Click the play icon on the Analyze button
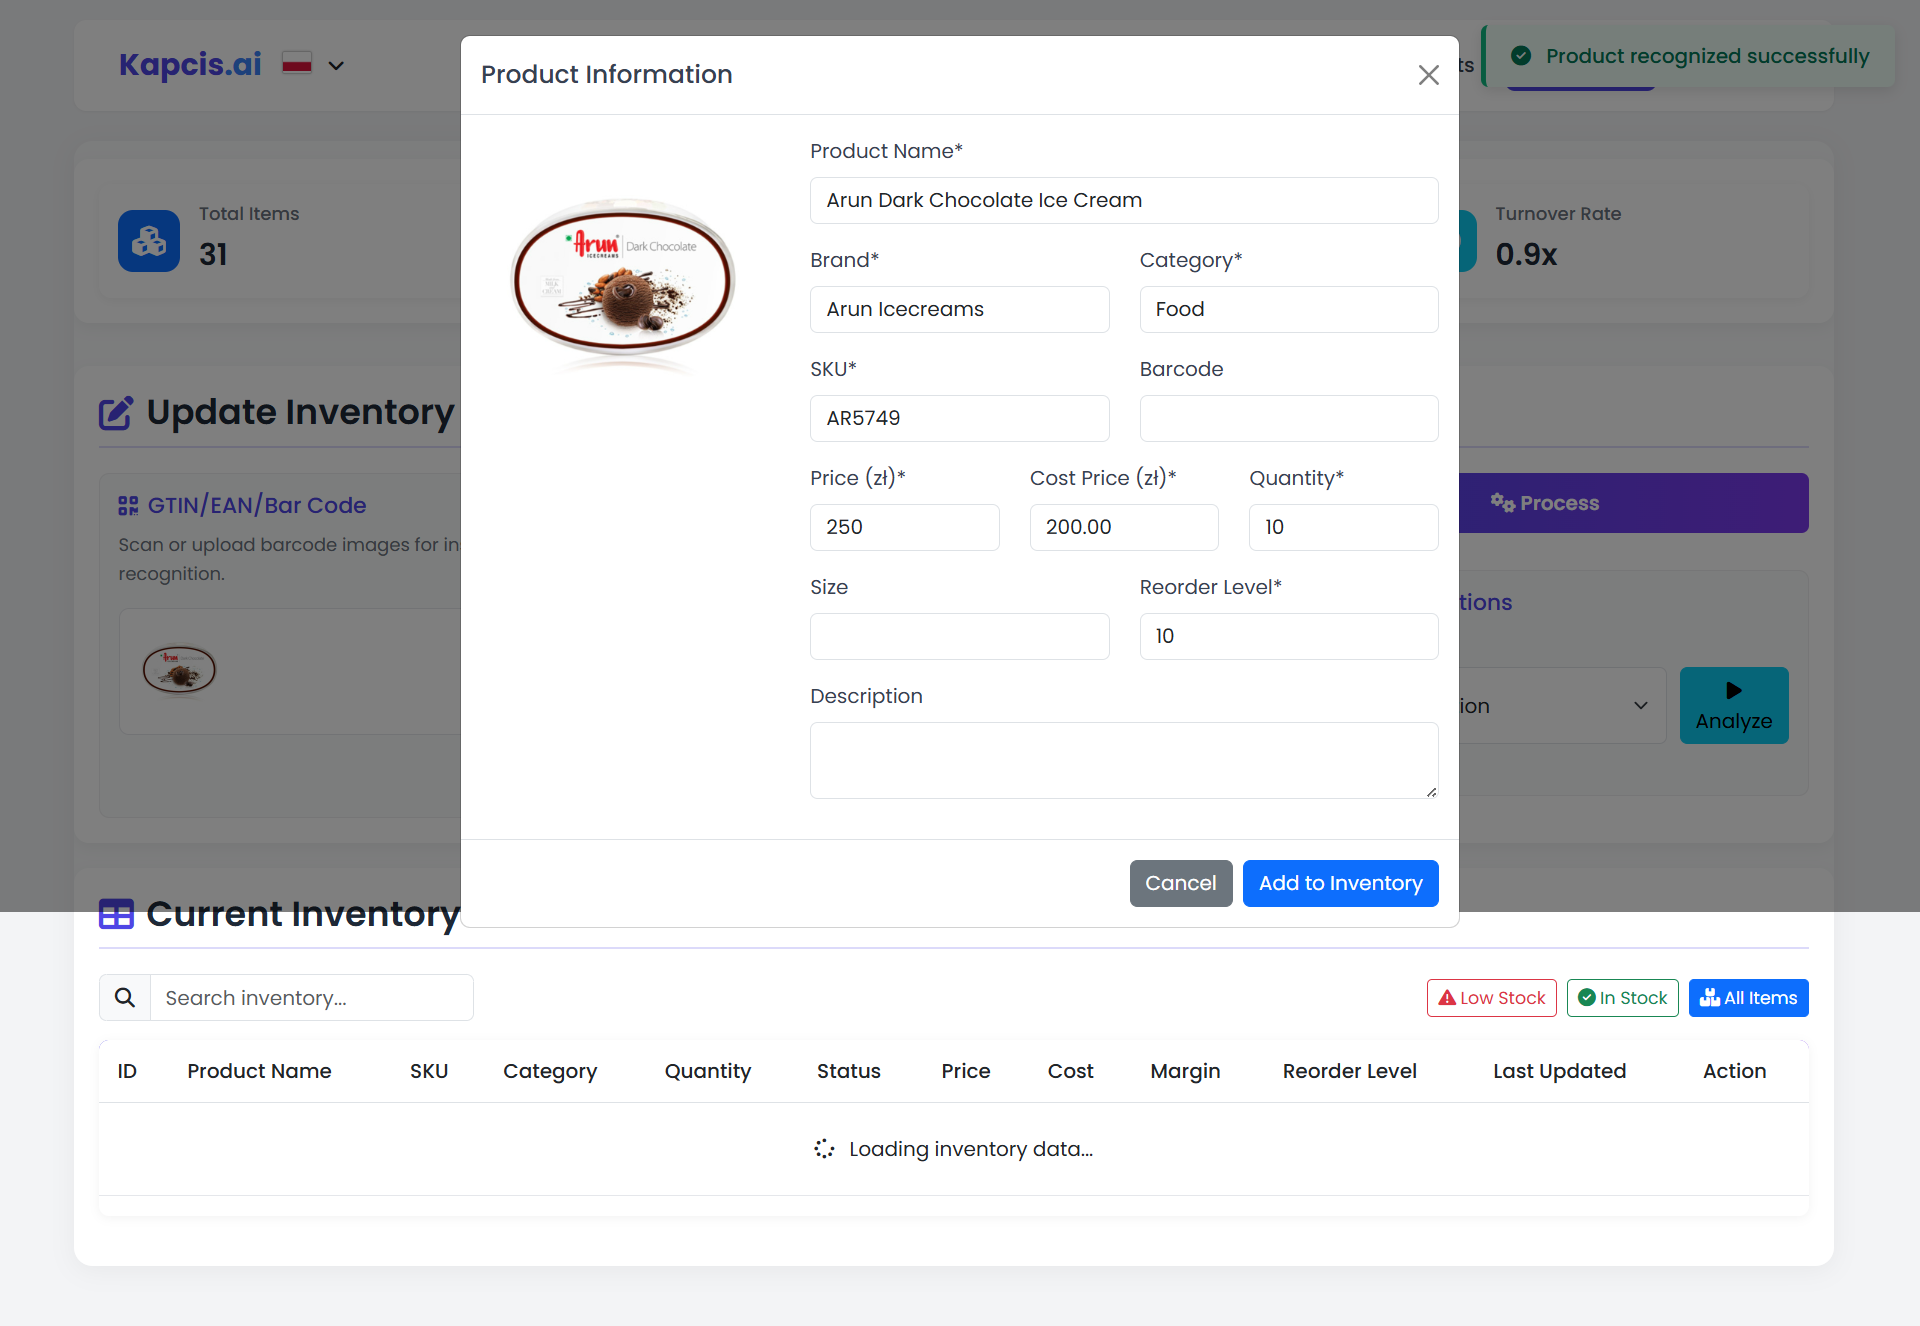The image size is (1920, 1326). pos(1733,691)
